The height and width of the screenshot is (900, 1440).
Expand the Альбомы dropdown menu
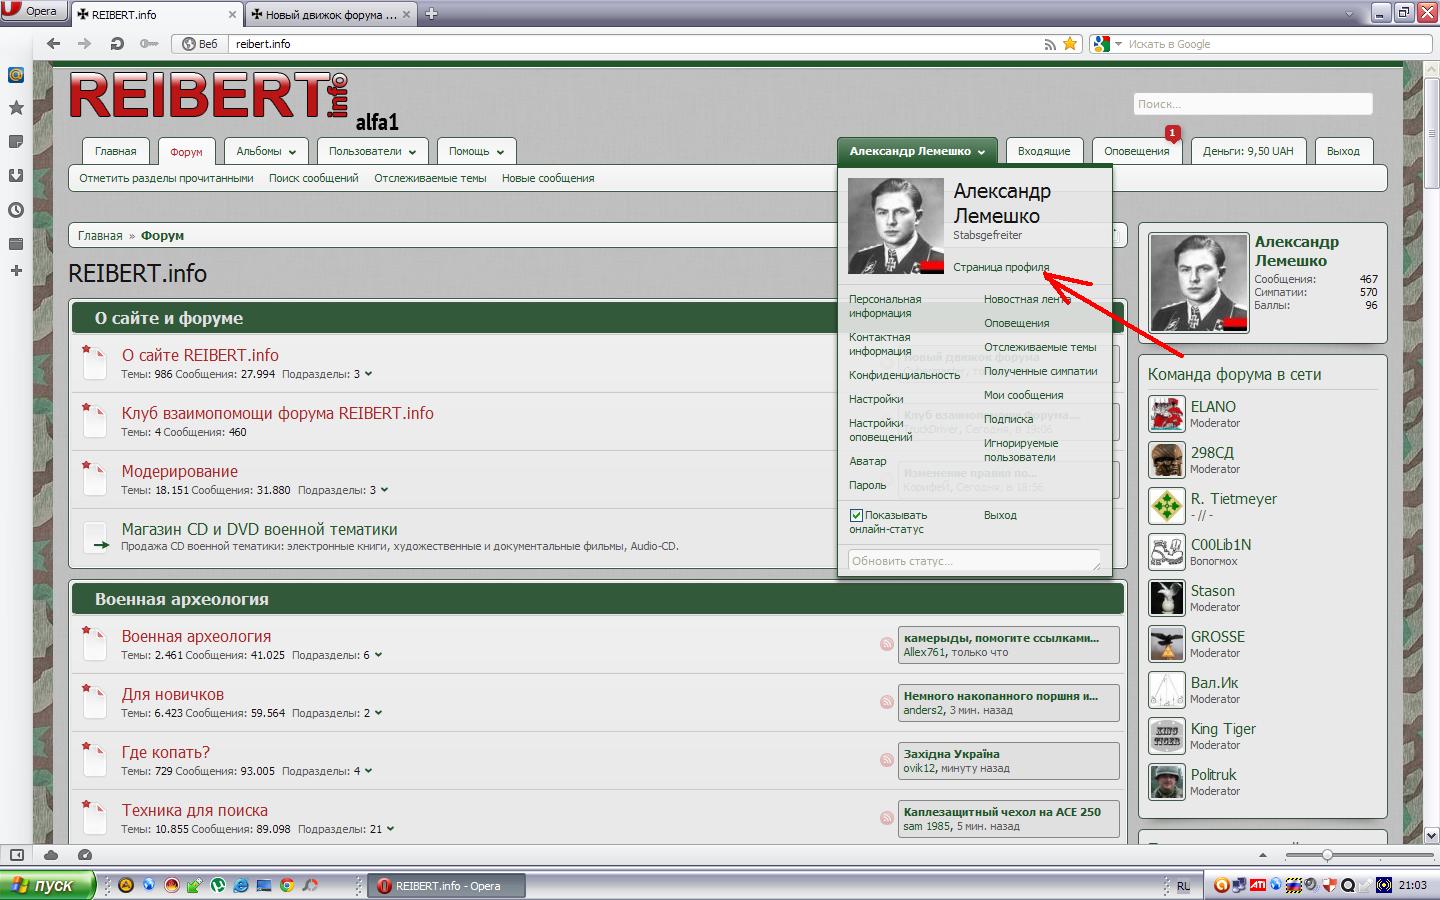tap(266, 152)
